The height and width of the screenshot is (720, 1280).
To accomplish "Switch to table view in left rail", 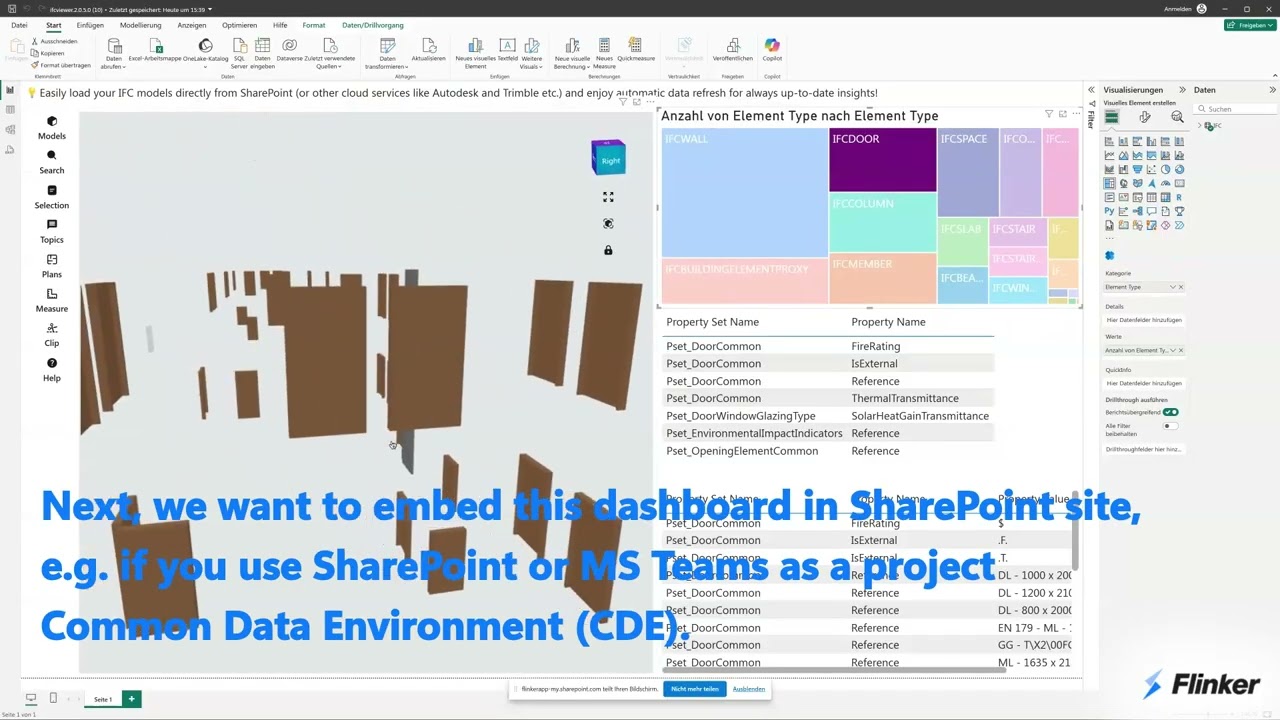I will tap(10, 110).
